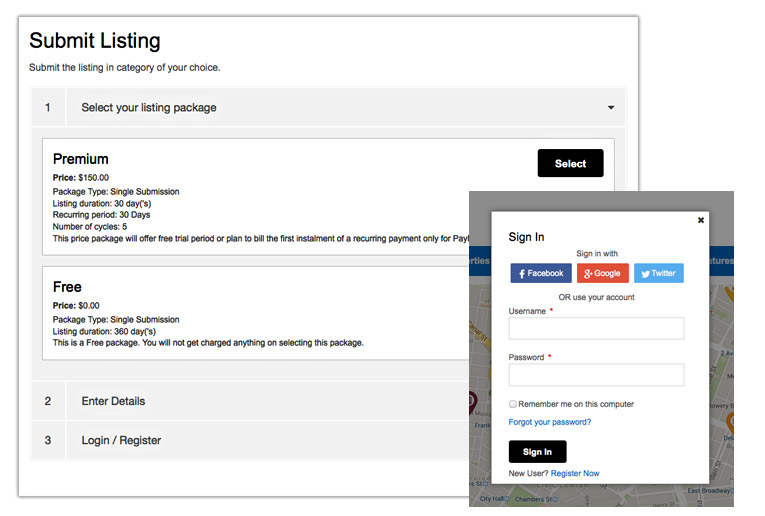Click step number 1 box
The width and height of the screenshot is (765, 516).
[48, 107]
